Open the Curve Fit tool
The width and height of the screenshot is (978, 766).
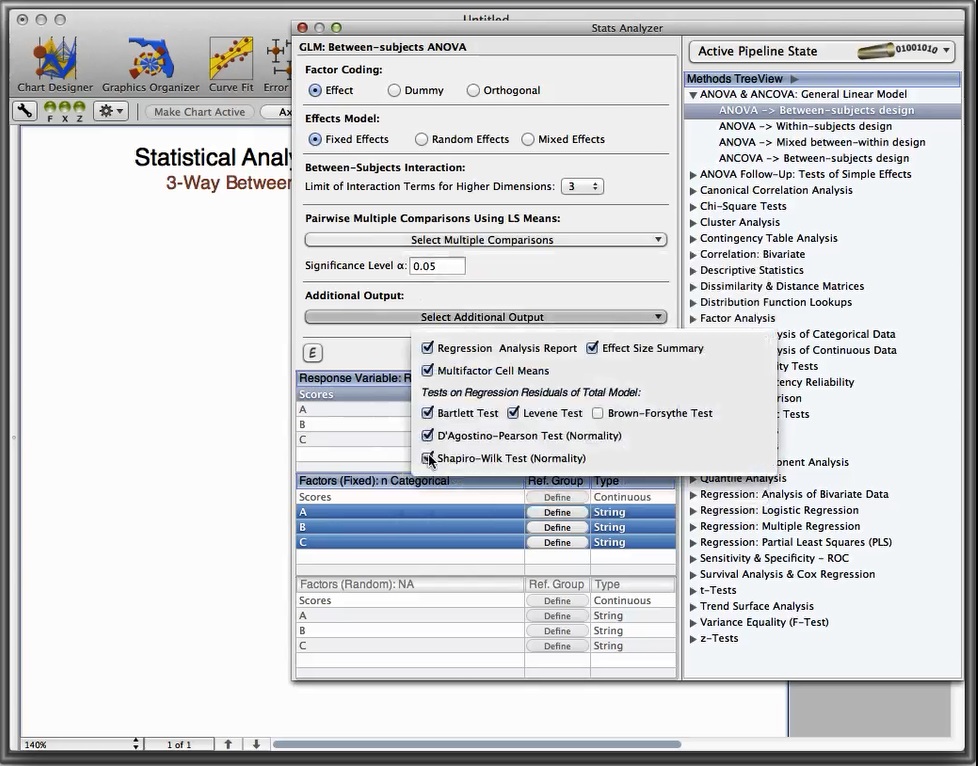coord(231,64)
